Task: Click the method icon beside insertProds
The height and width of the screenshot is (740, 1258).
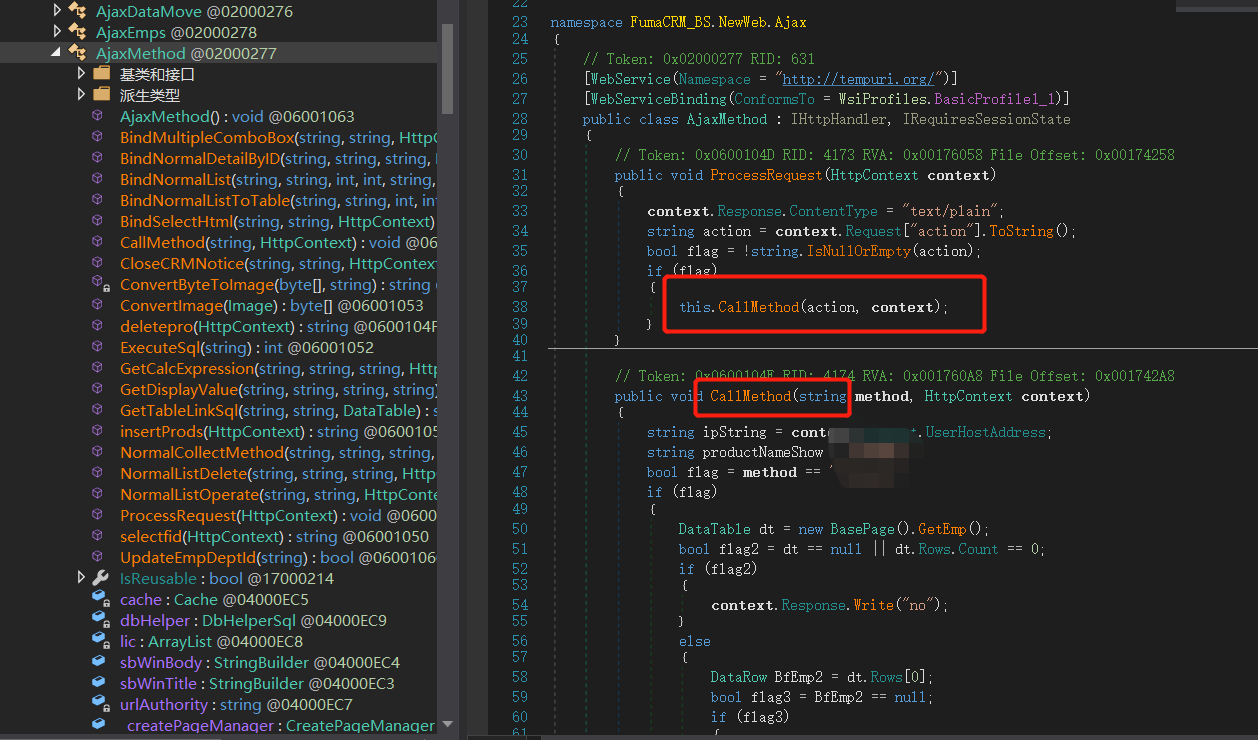Action: [x=97, y=431]
